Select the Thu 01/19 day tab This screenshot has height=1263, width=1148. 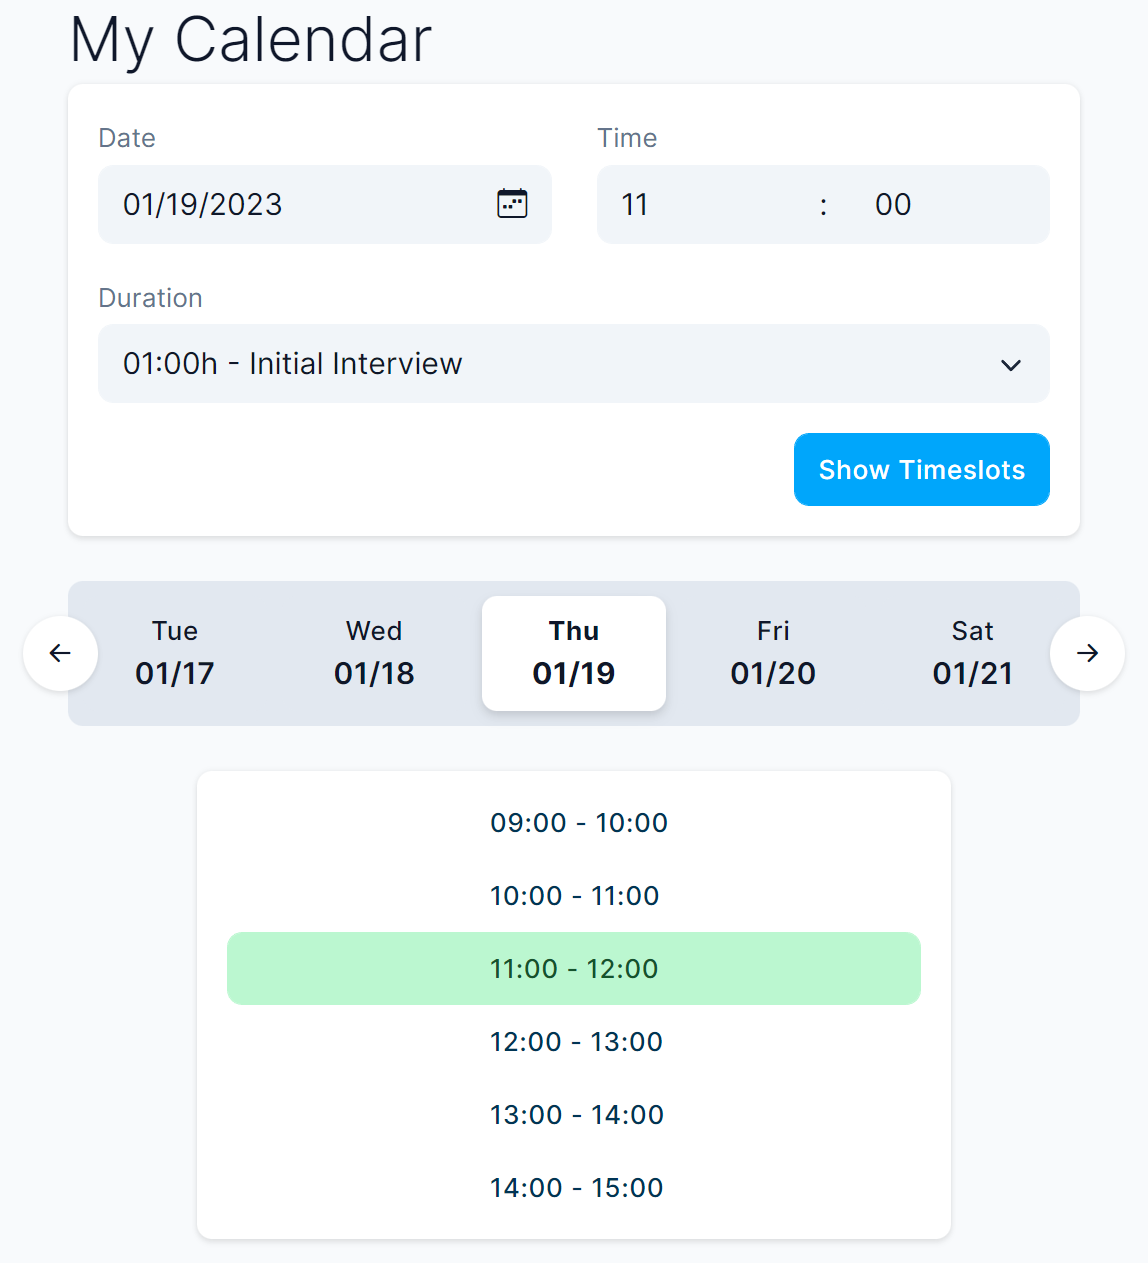click(574, 653)
